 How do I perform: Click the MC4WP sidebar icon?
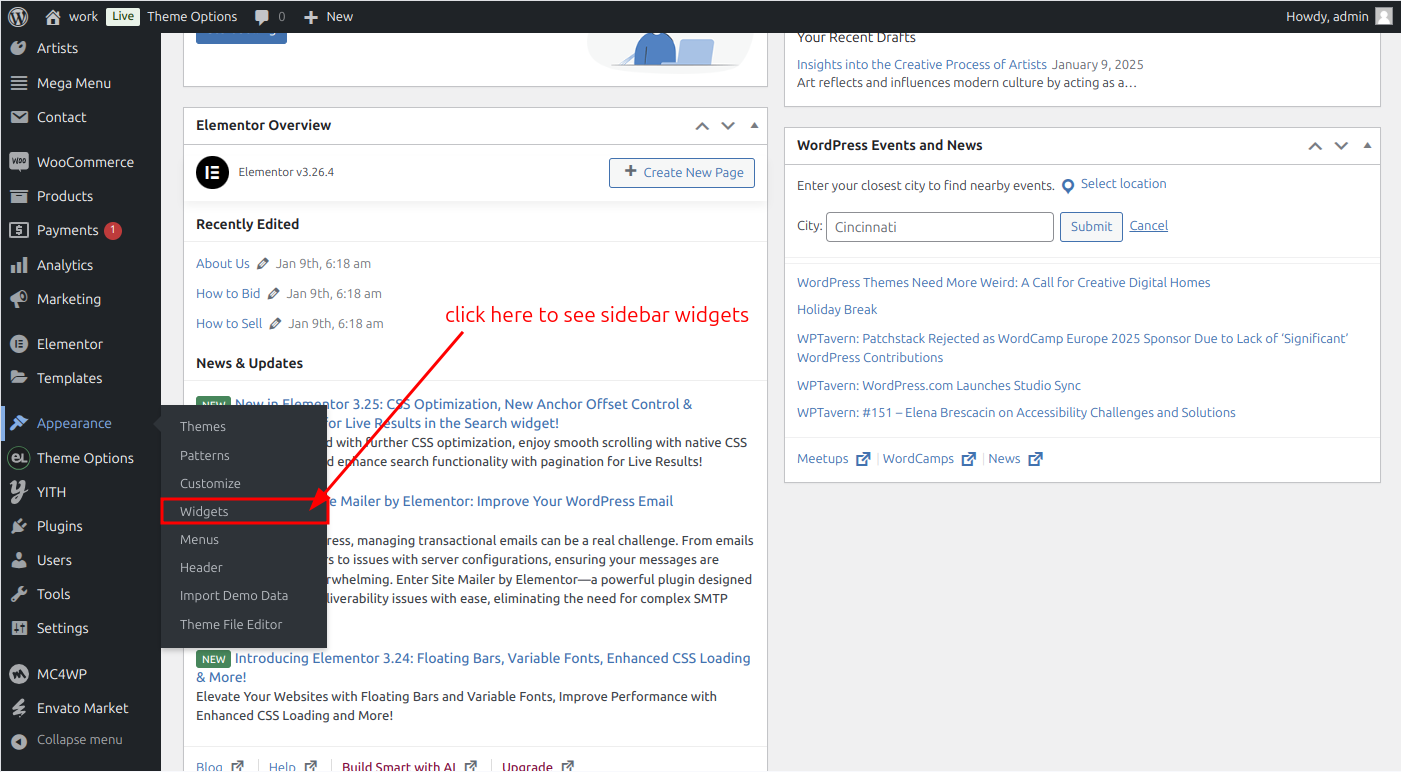tap(18, 674)
